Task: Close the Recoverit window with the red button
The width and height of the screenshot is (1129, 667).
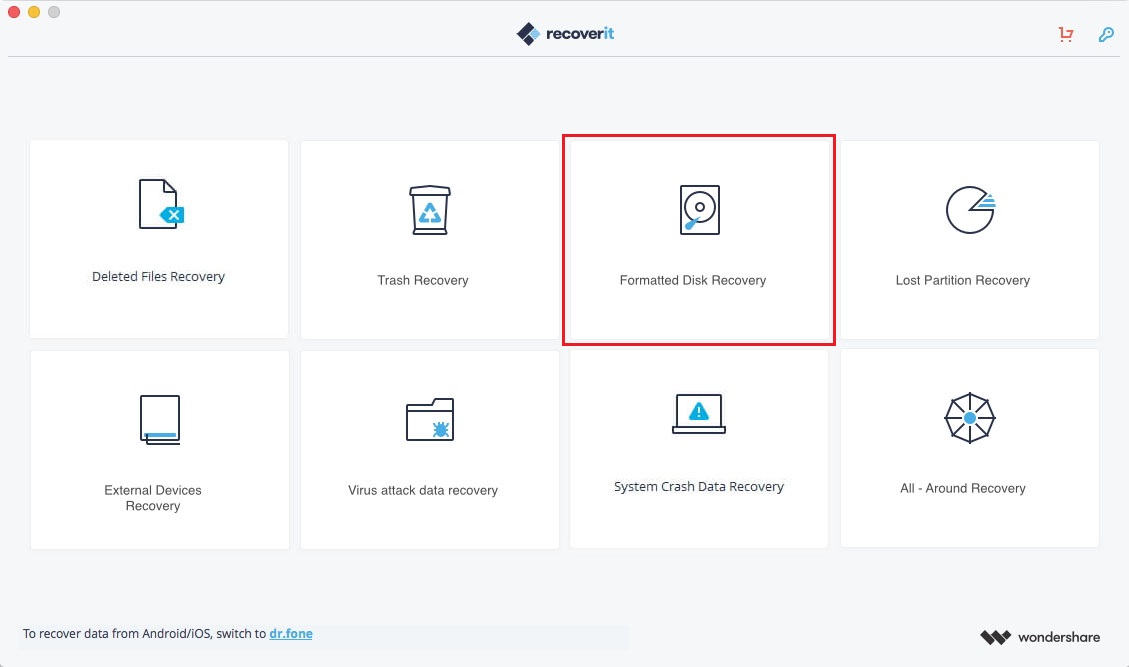Action: tap(14, 12)
